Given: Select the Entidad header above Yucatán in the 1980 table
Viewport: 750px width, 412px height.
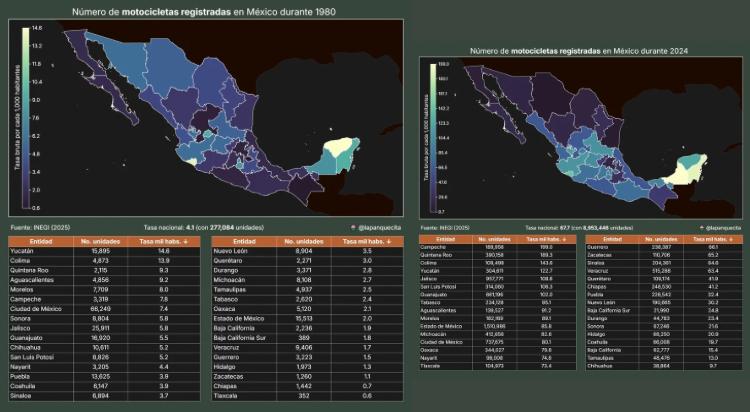Looking at the screenshot, I should tap(41, 243).
